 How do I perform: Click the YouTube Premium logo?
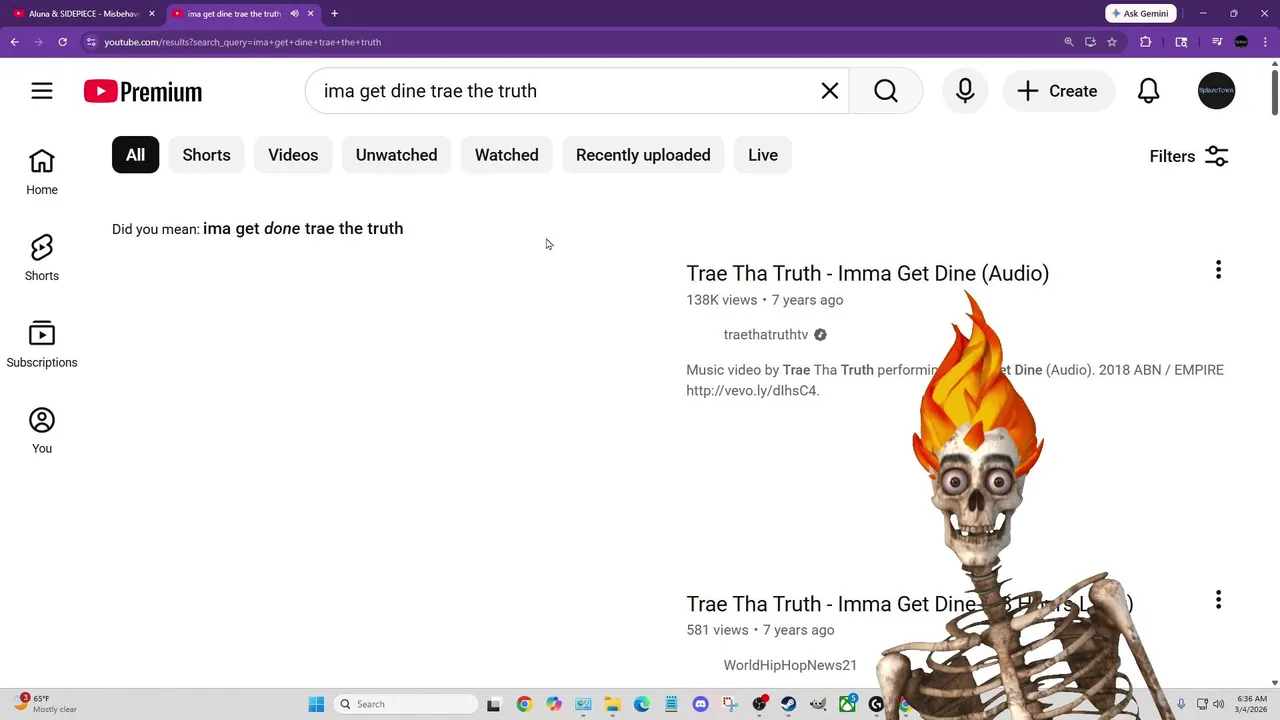pyautogui.click(x=143, y=91)
